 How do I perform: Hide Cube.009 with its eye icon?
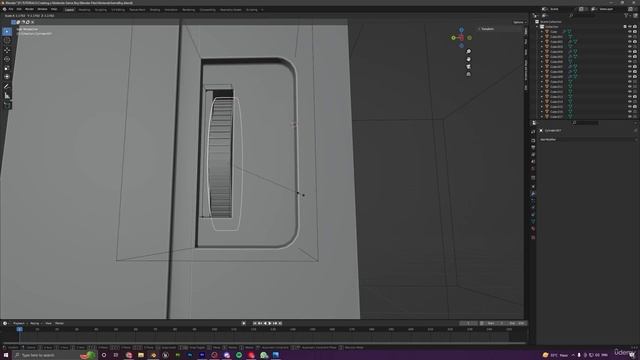630,77
